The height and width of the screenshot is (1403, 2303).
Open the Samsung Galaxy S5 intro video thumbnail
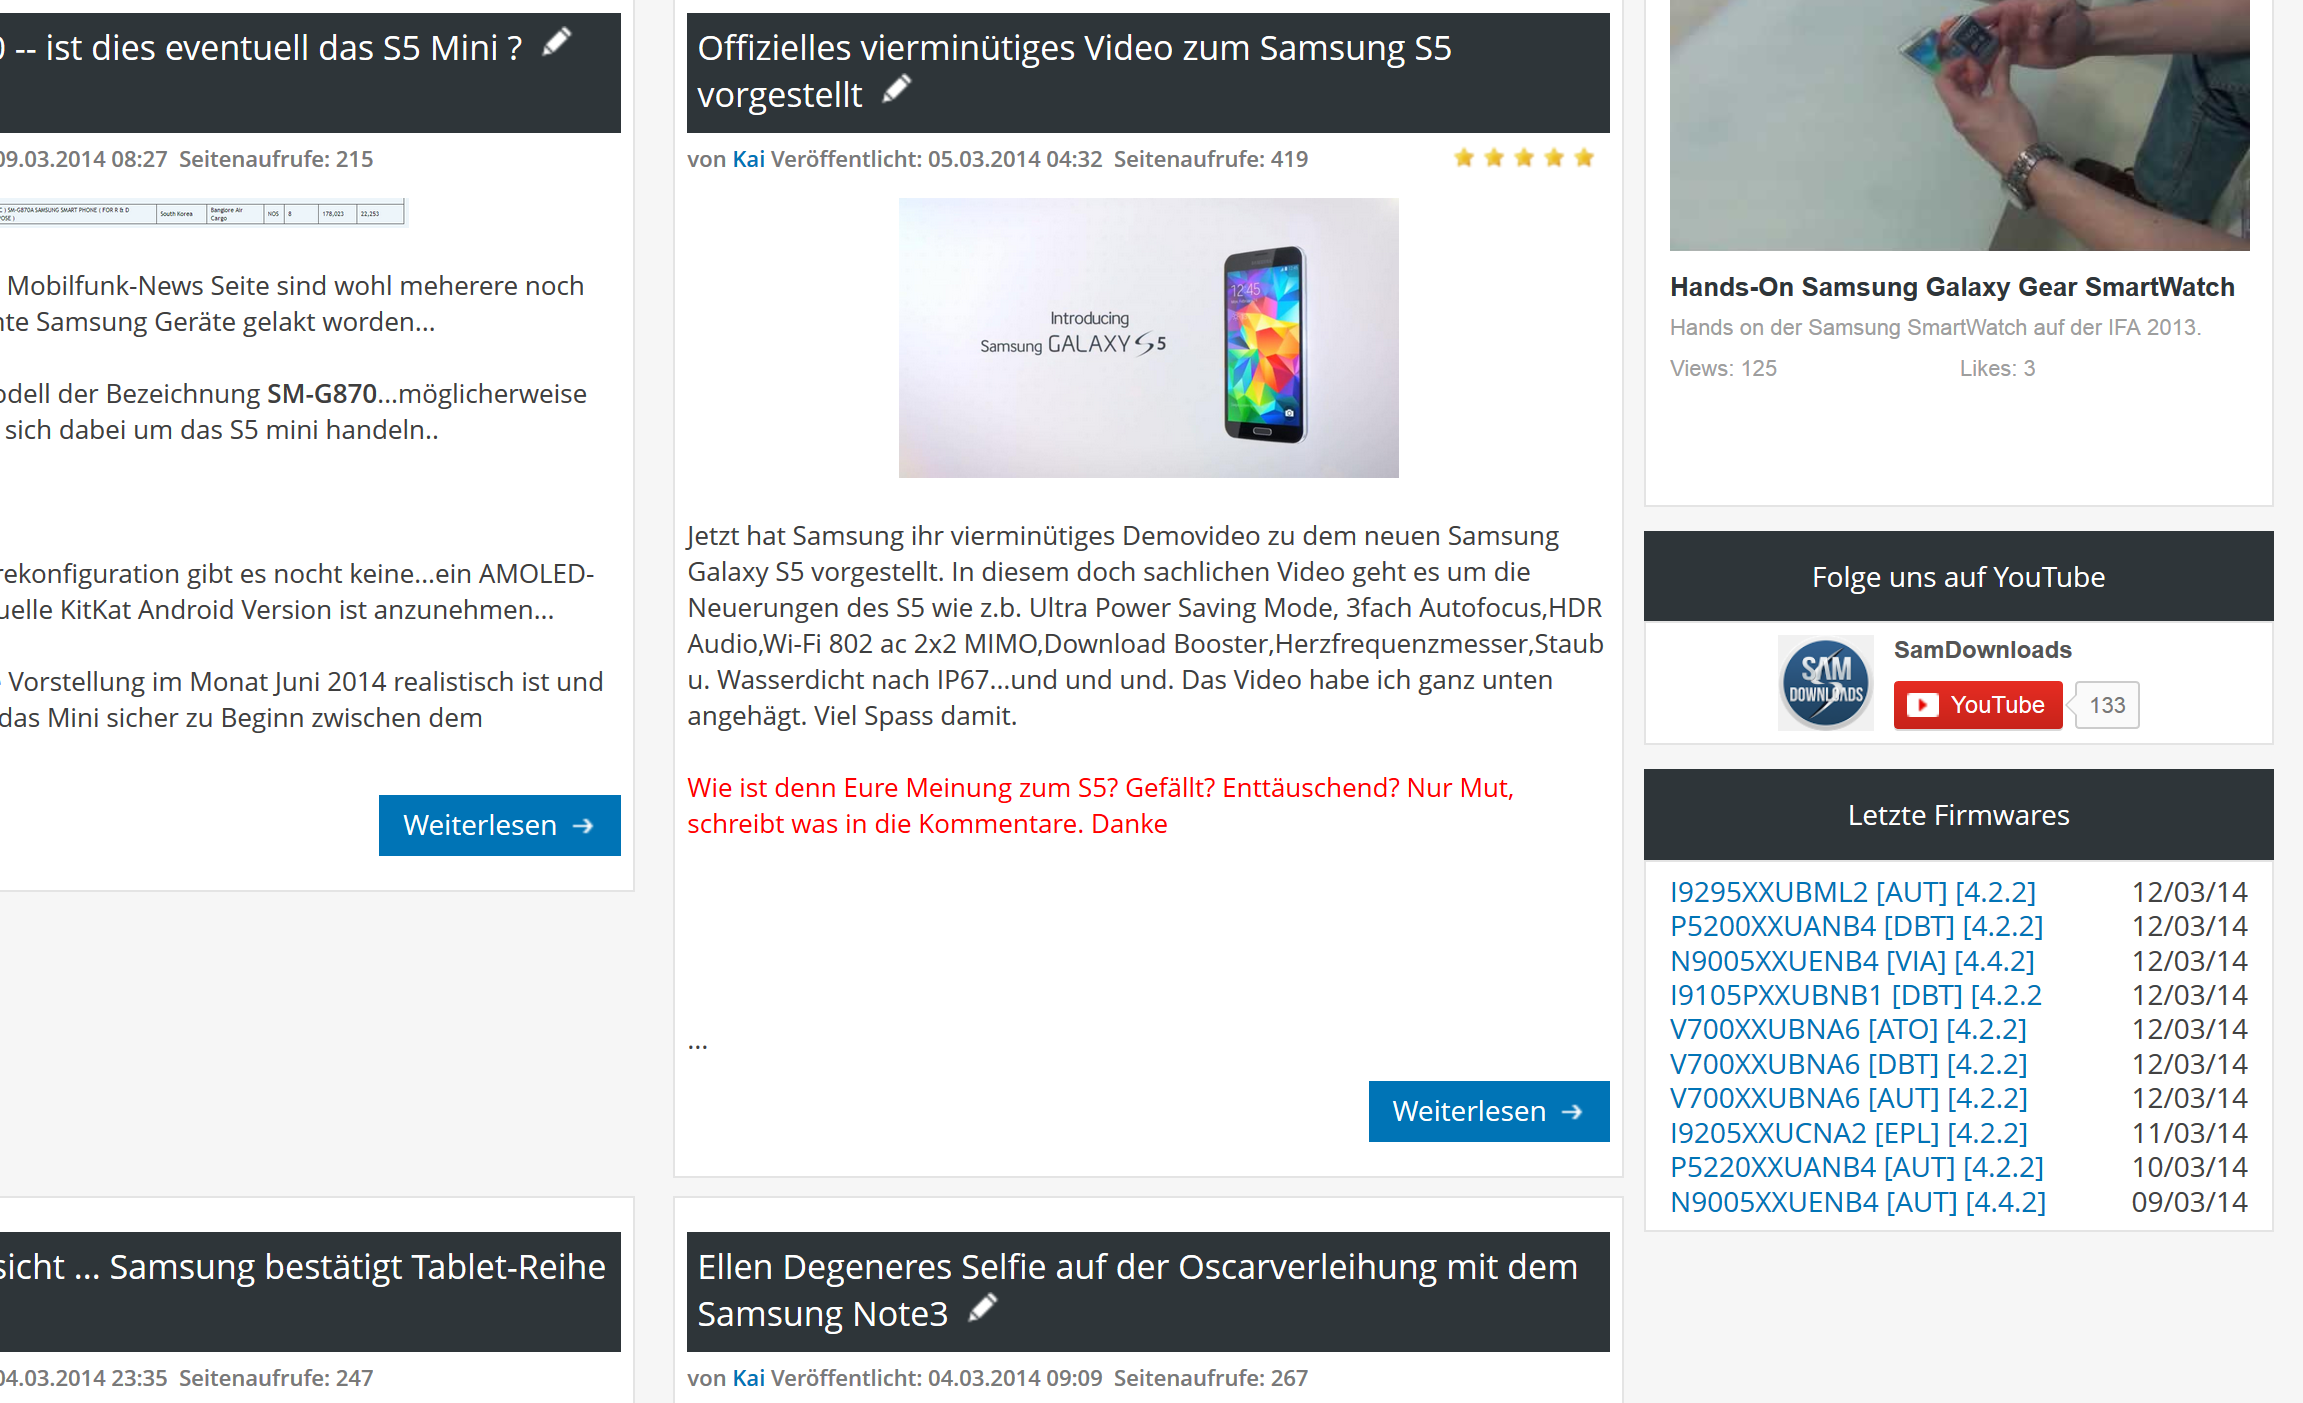[1148, 338]
